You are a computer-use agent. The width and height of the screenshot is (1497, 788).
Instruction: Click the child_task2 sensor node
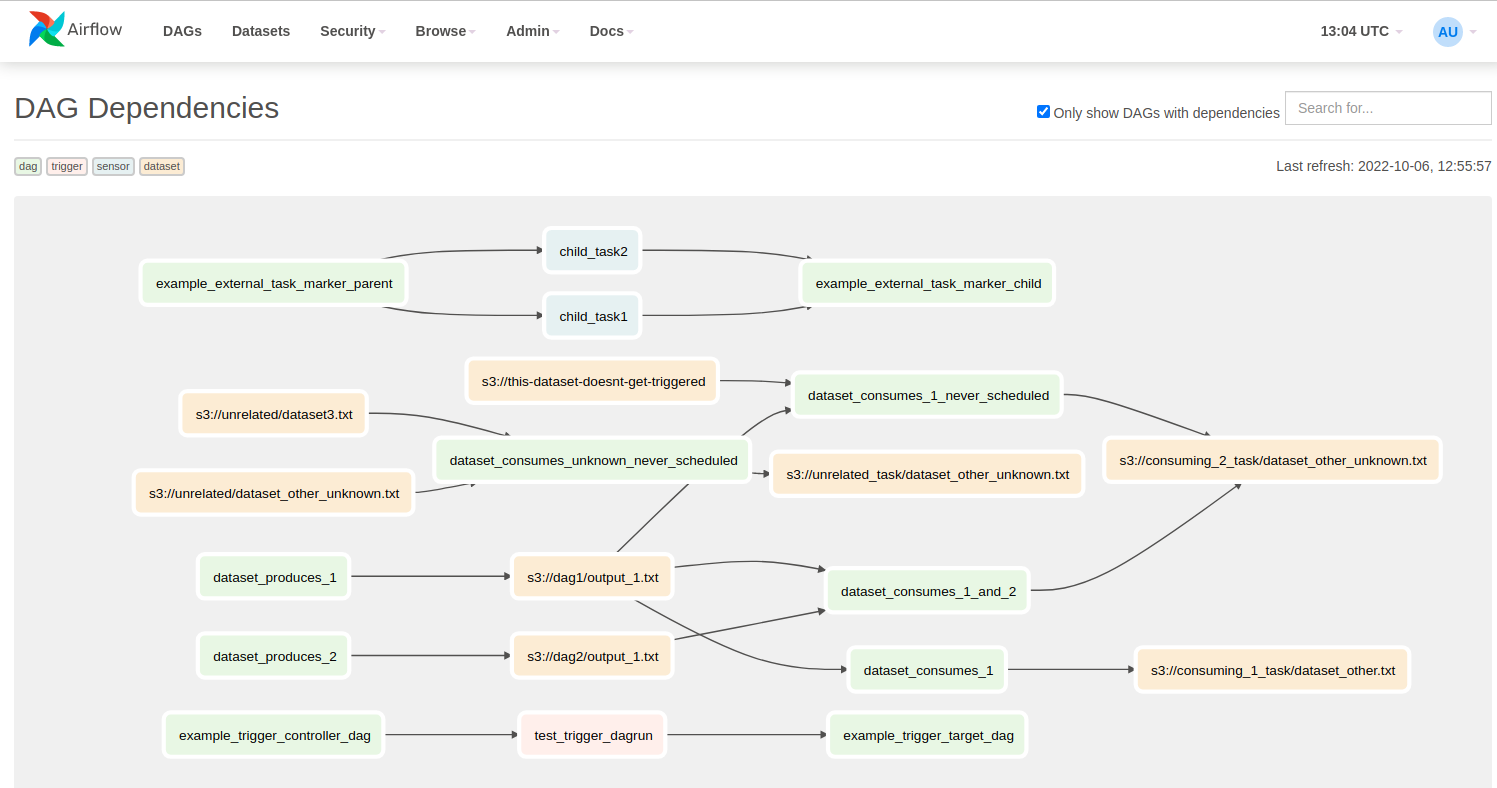tap(593, 251)
